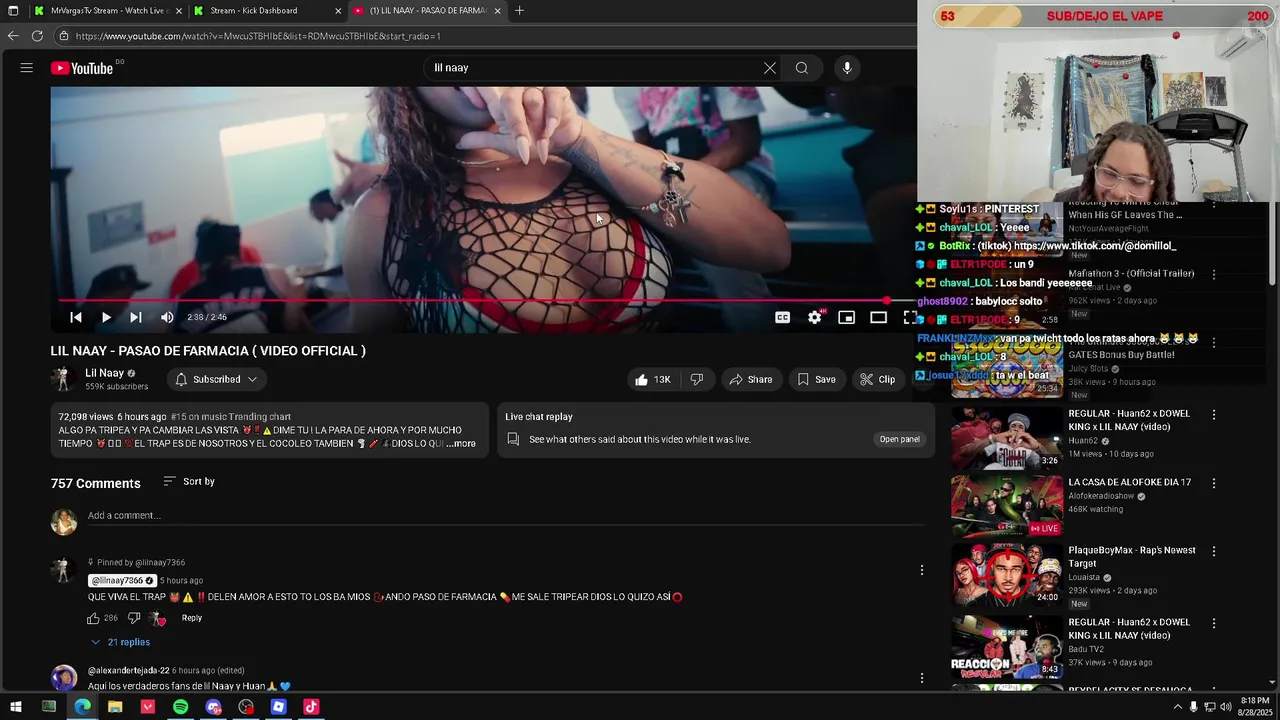Go to YouTube home via the logo

coord(82,68)
